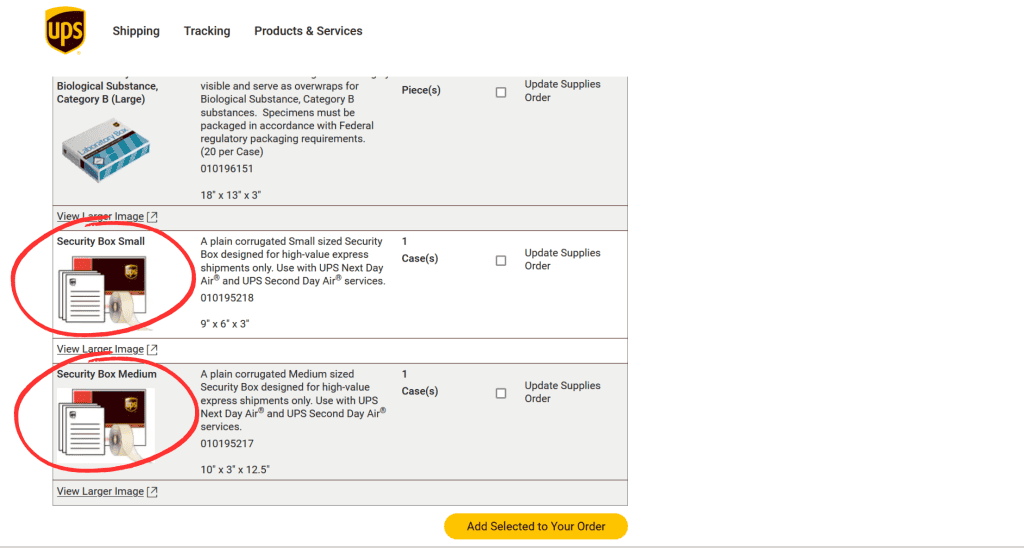The width and height of the screenshot is (1024, 548).
Task: Click dimensions 18" x 13" x 3"
Action: 231,195
